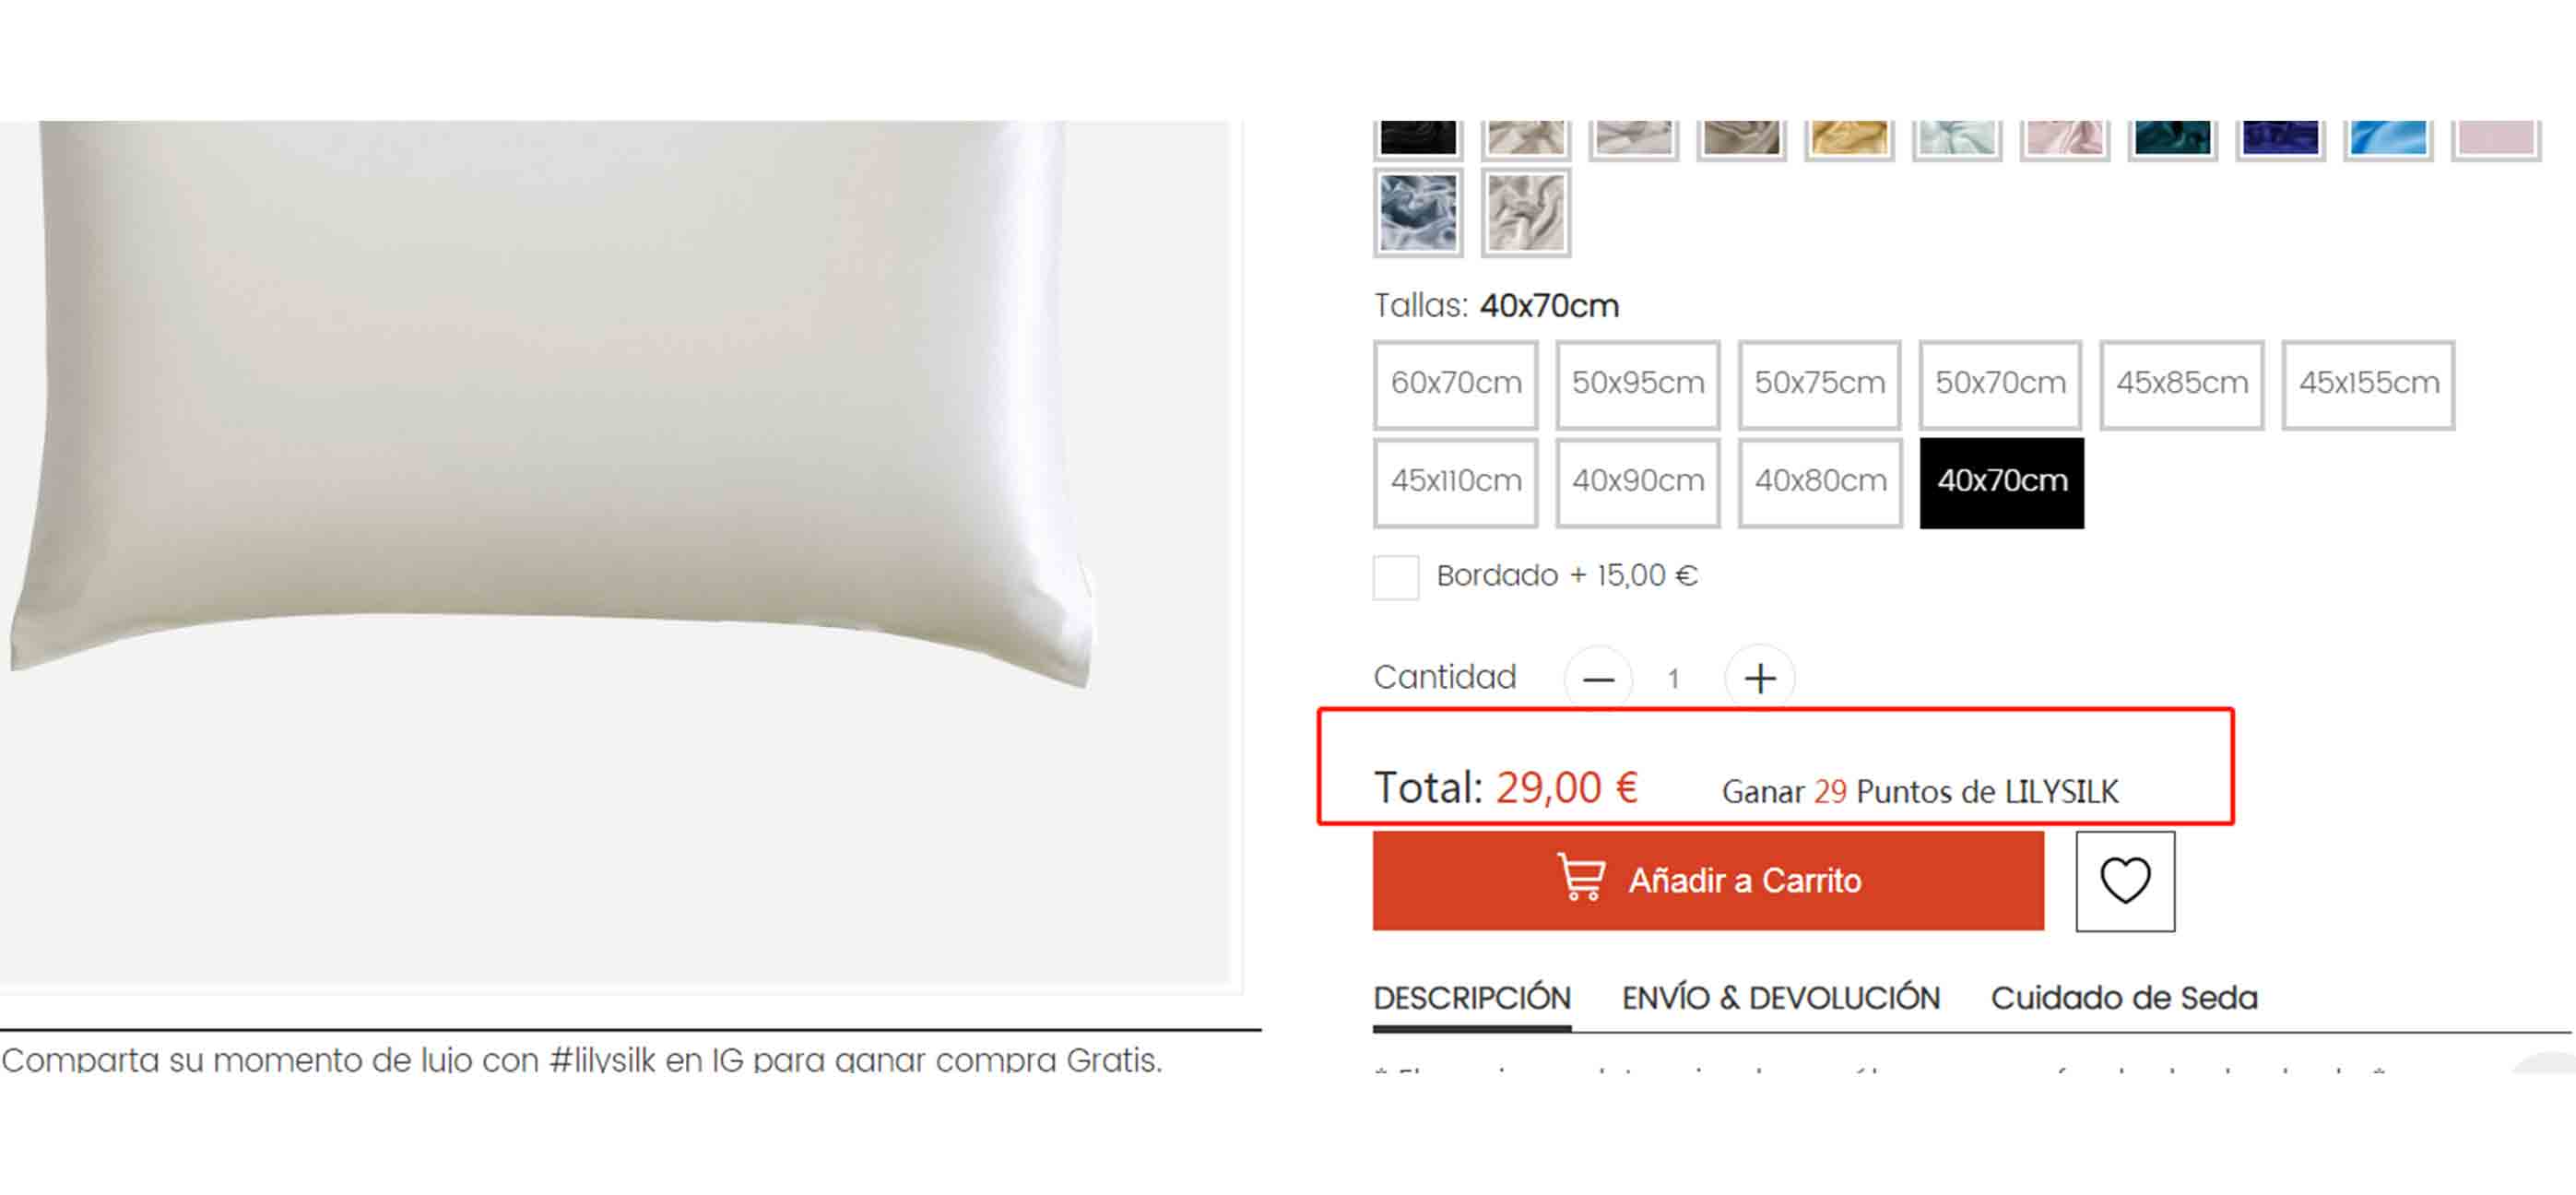
Task: Switch to Cuidado de Seda tab
Action: click(x=2123, y=998)
